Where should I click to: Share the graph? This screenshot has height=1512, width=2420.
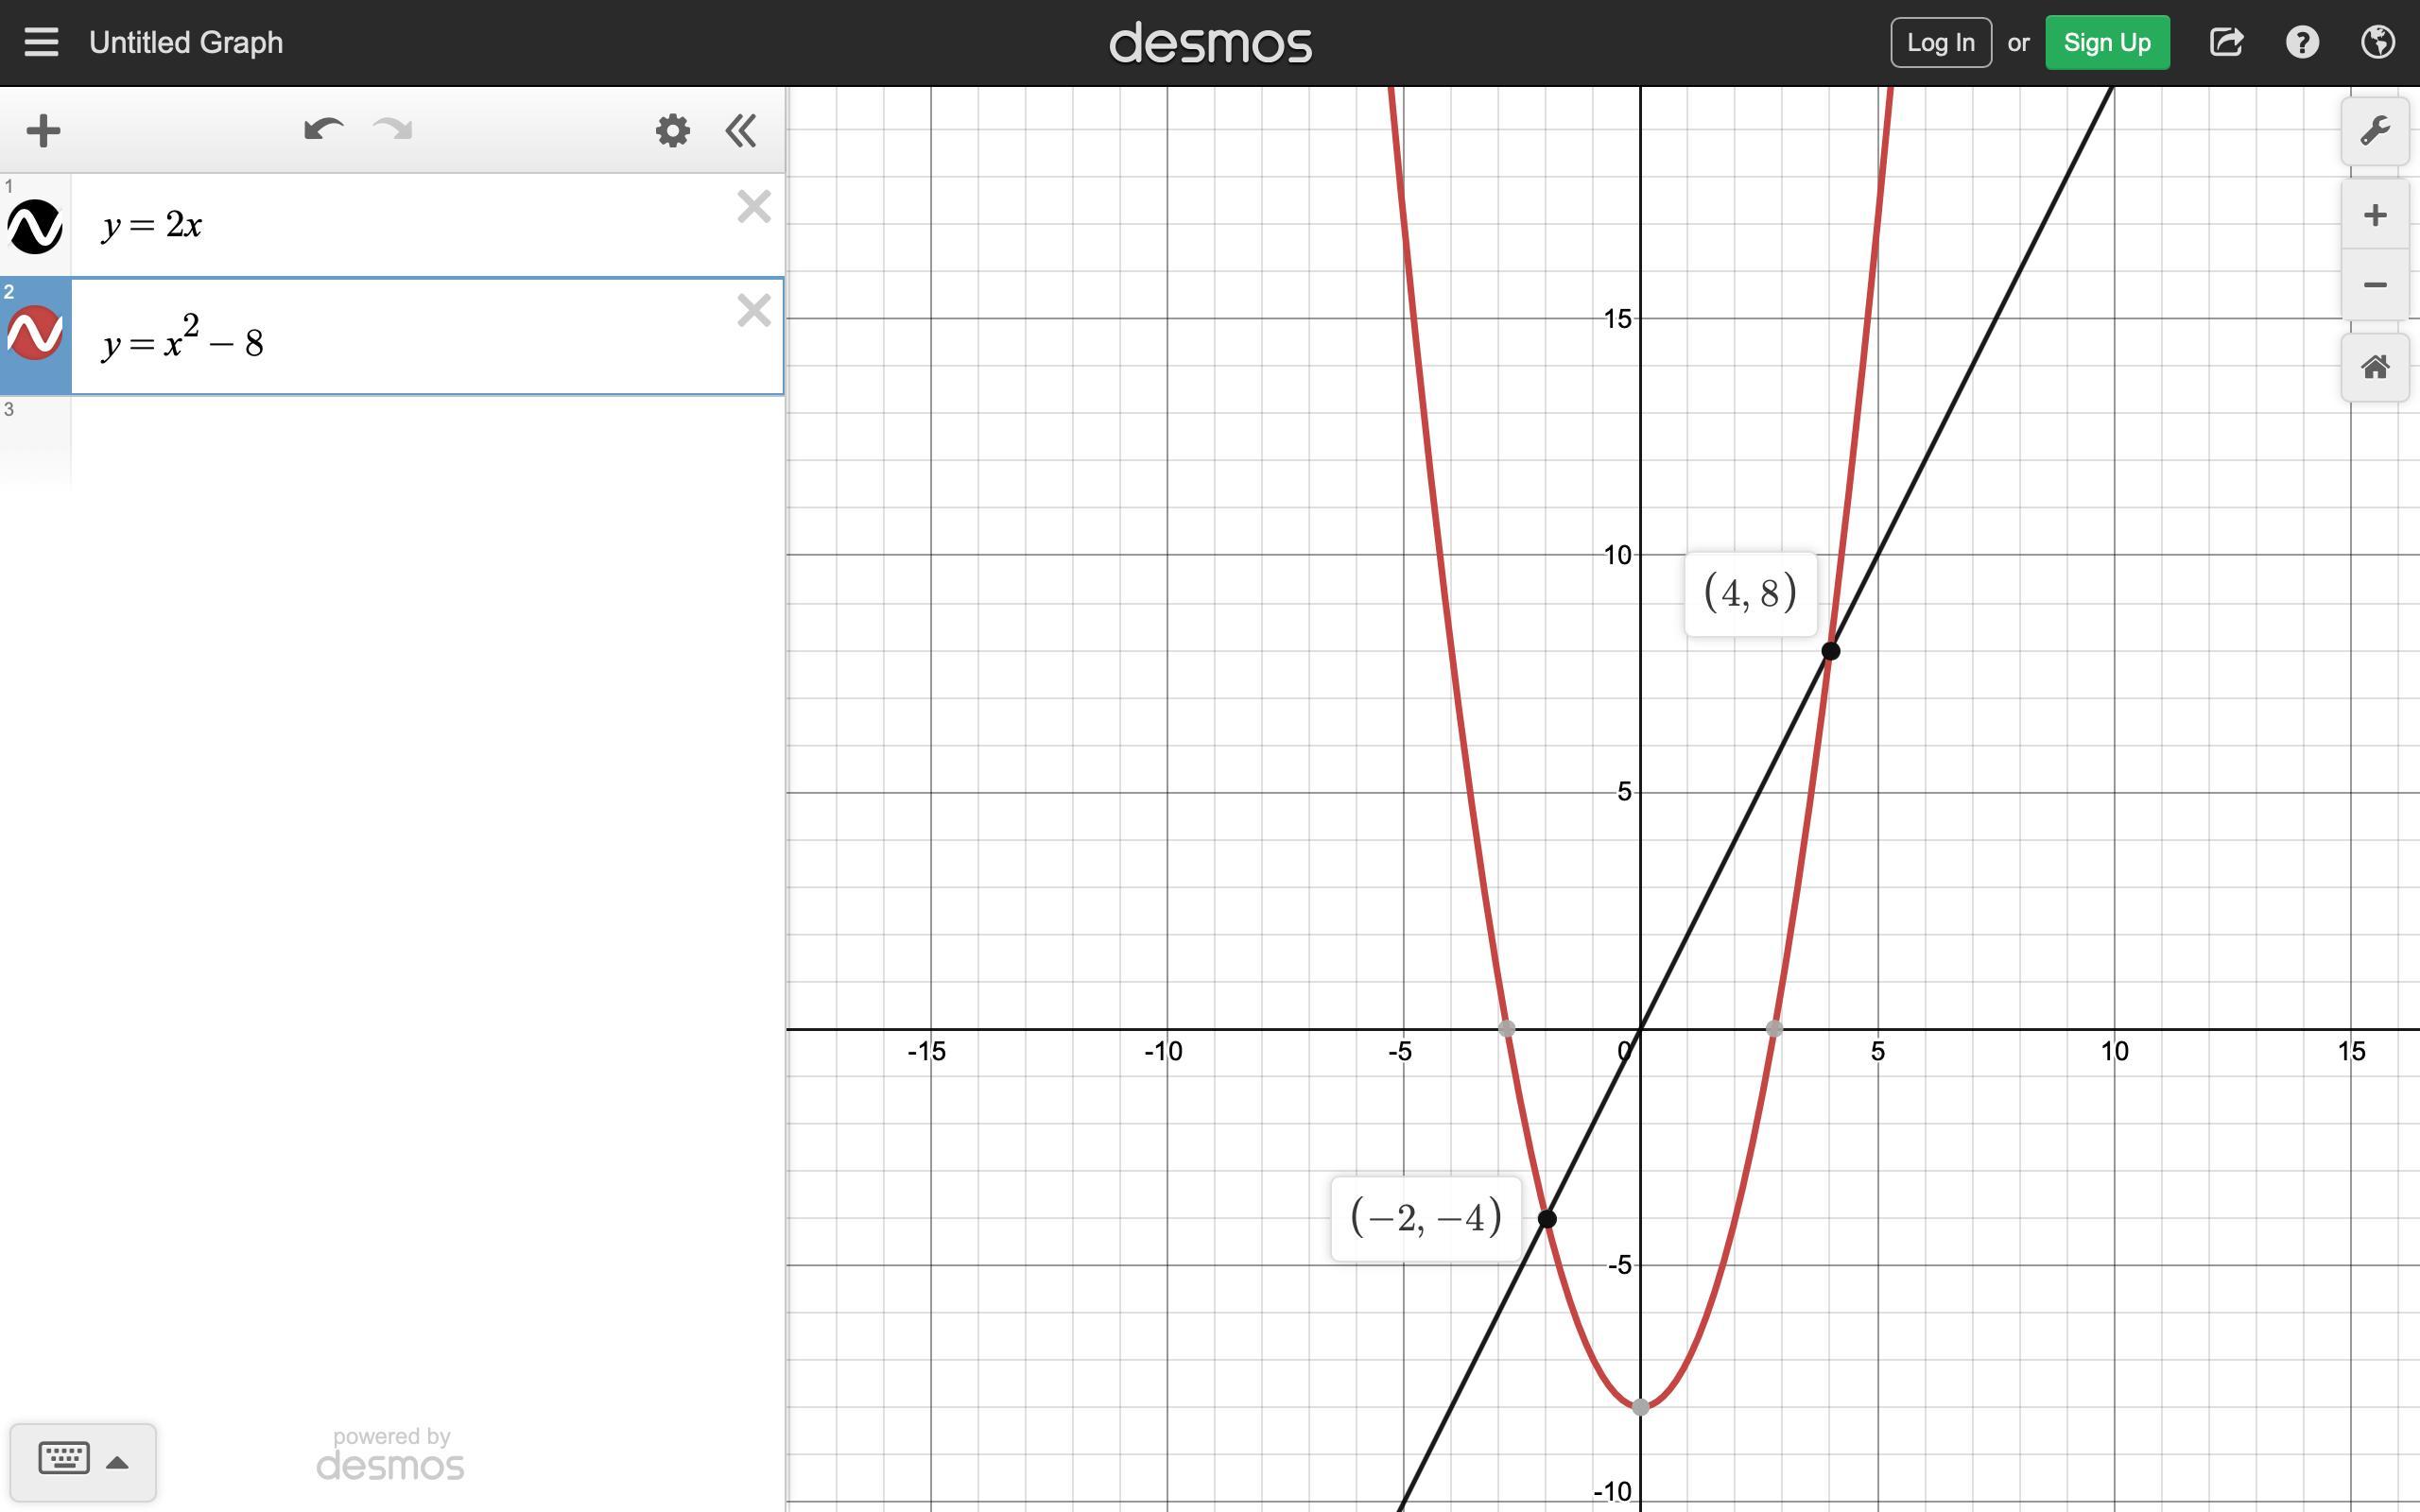click(x=2226, y=42)
